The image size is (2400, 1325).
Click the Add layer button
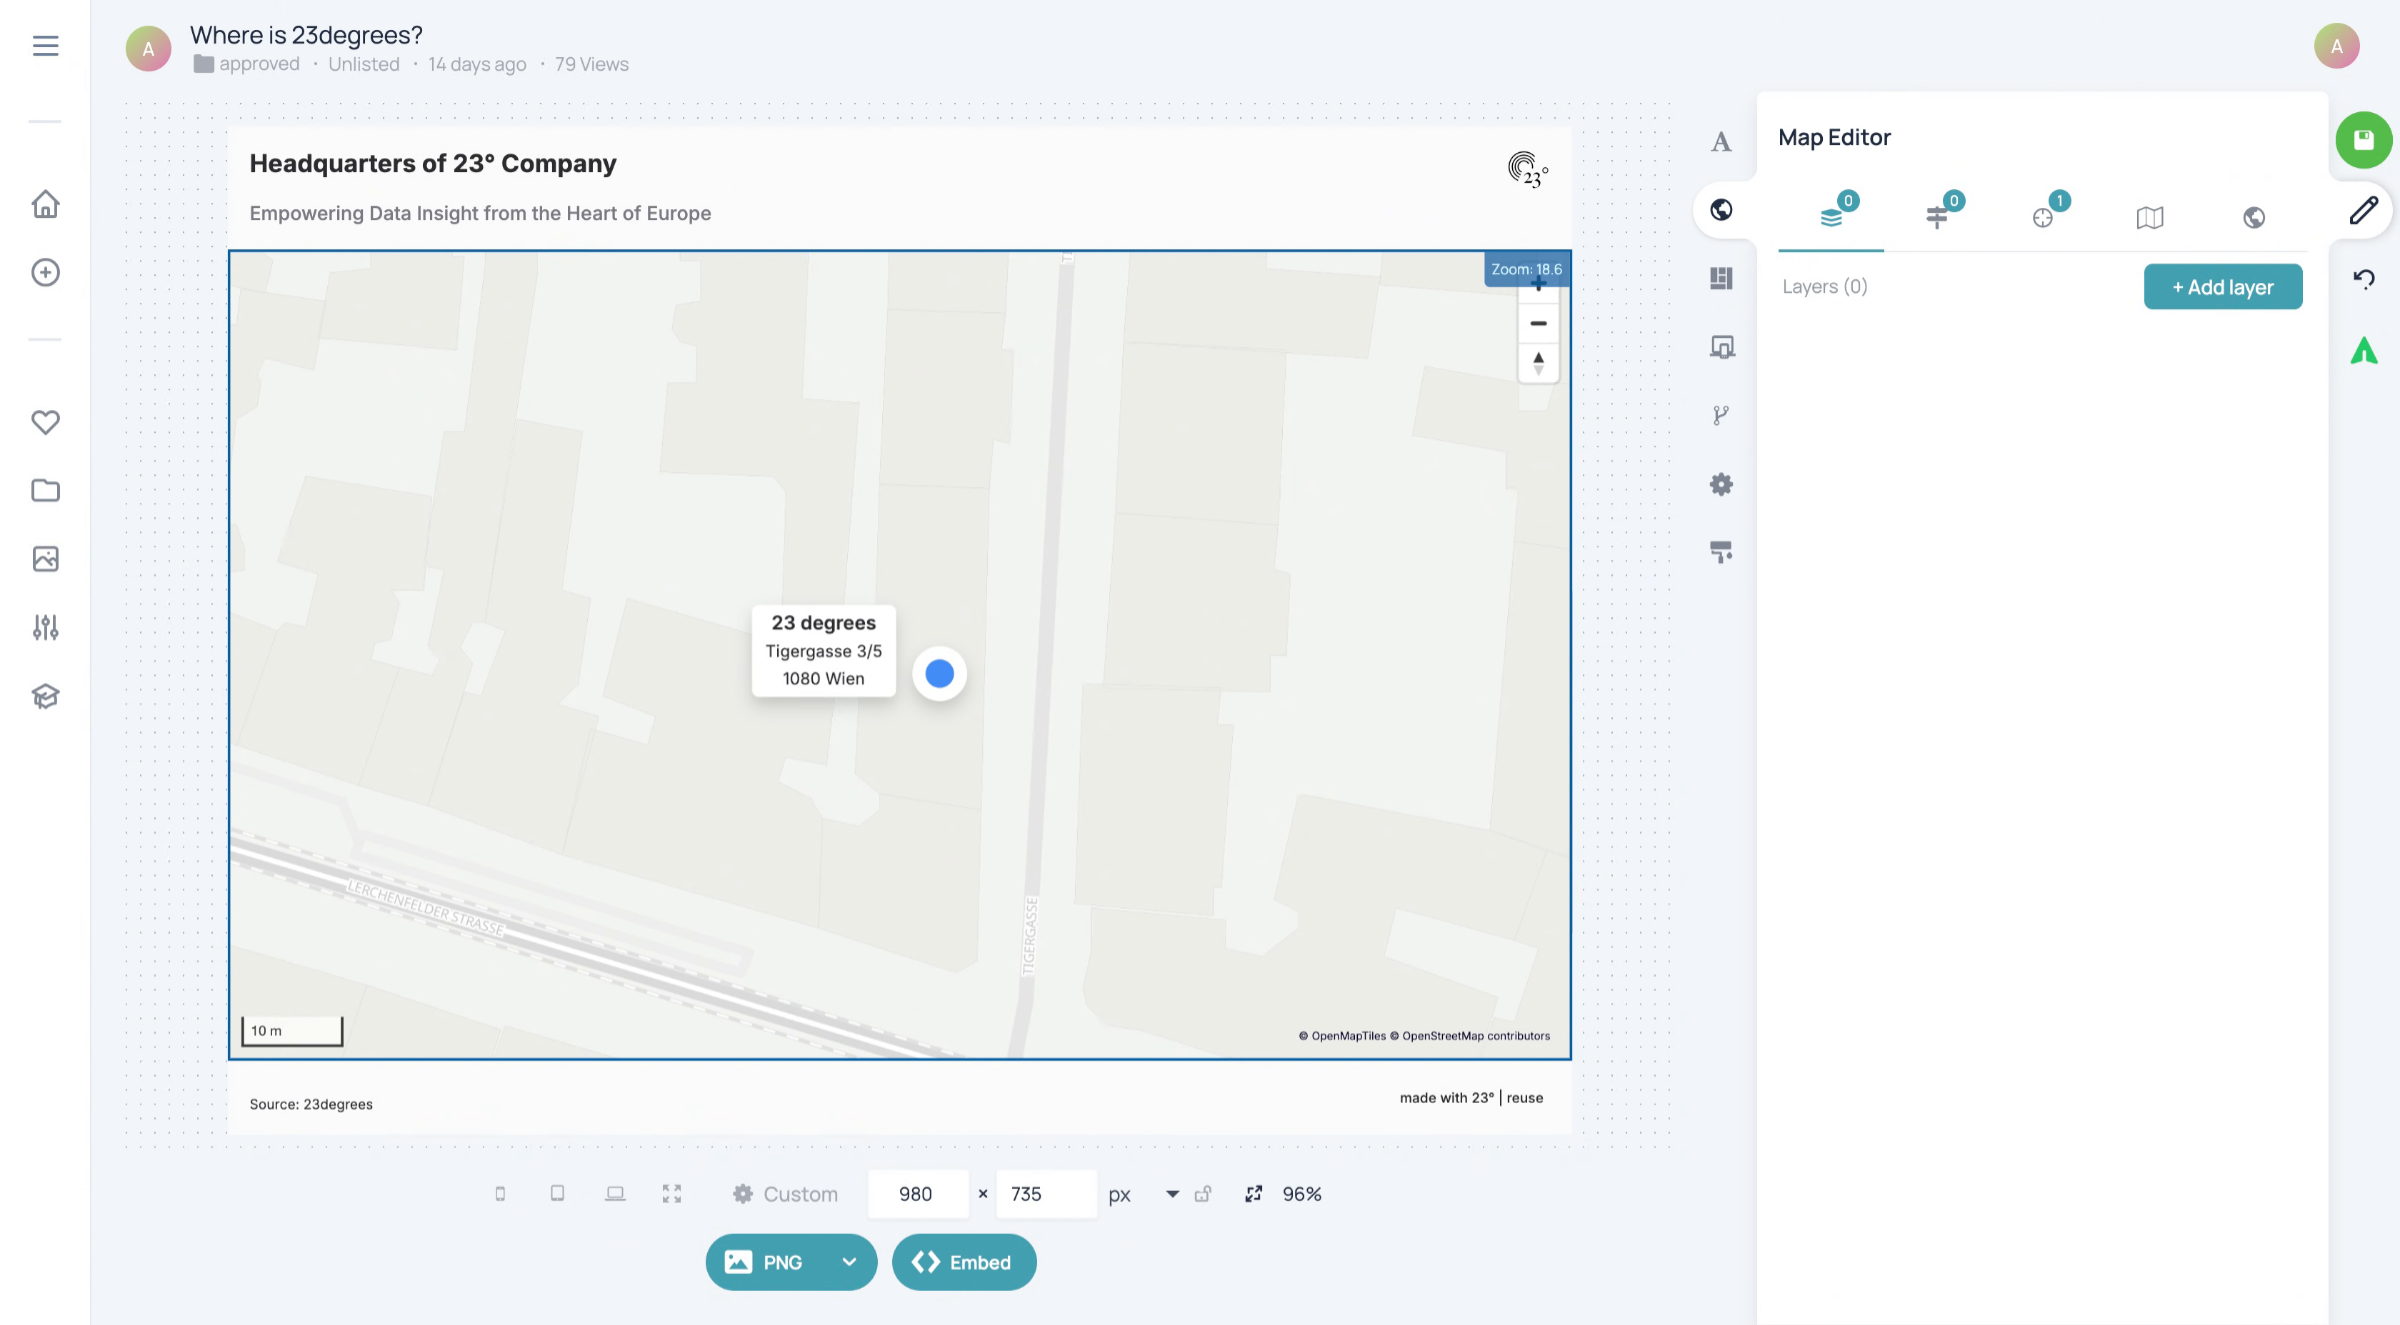click(x=2223, y=287)
